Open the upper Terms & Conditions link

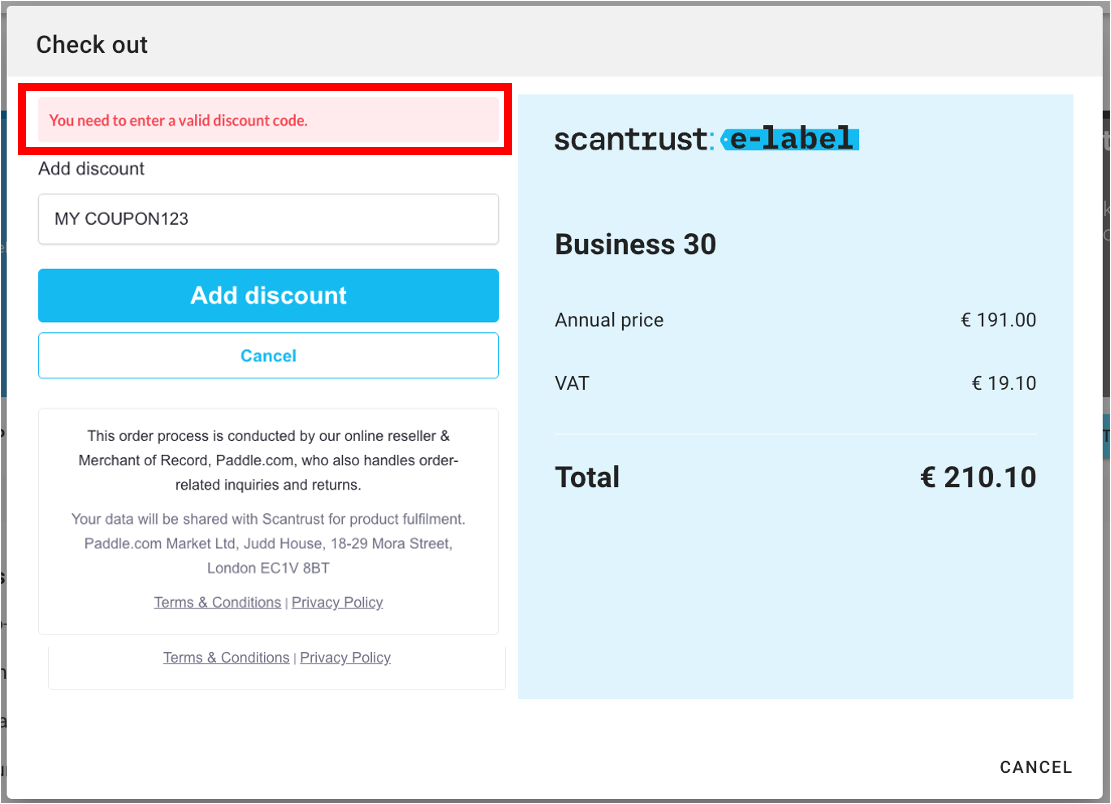(217, 602)
